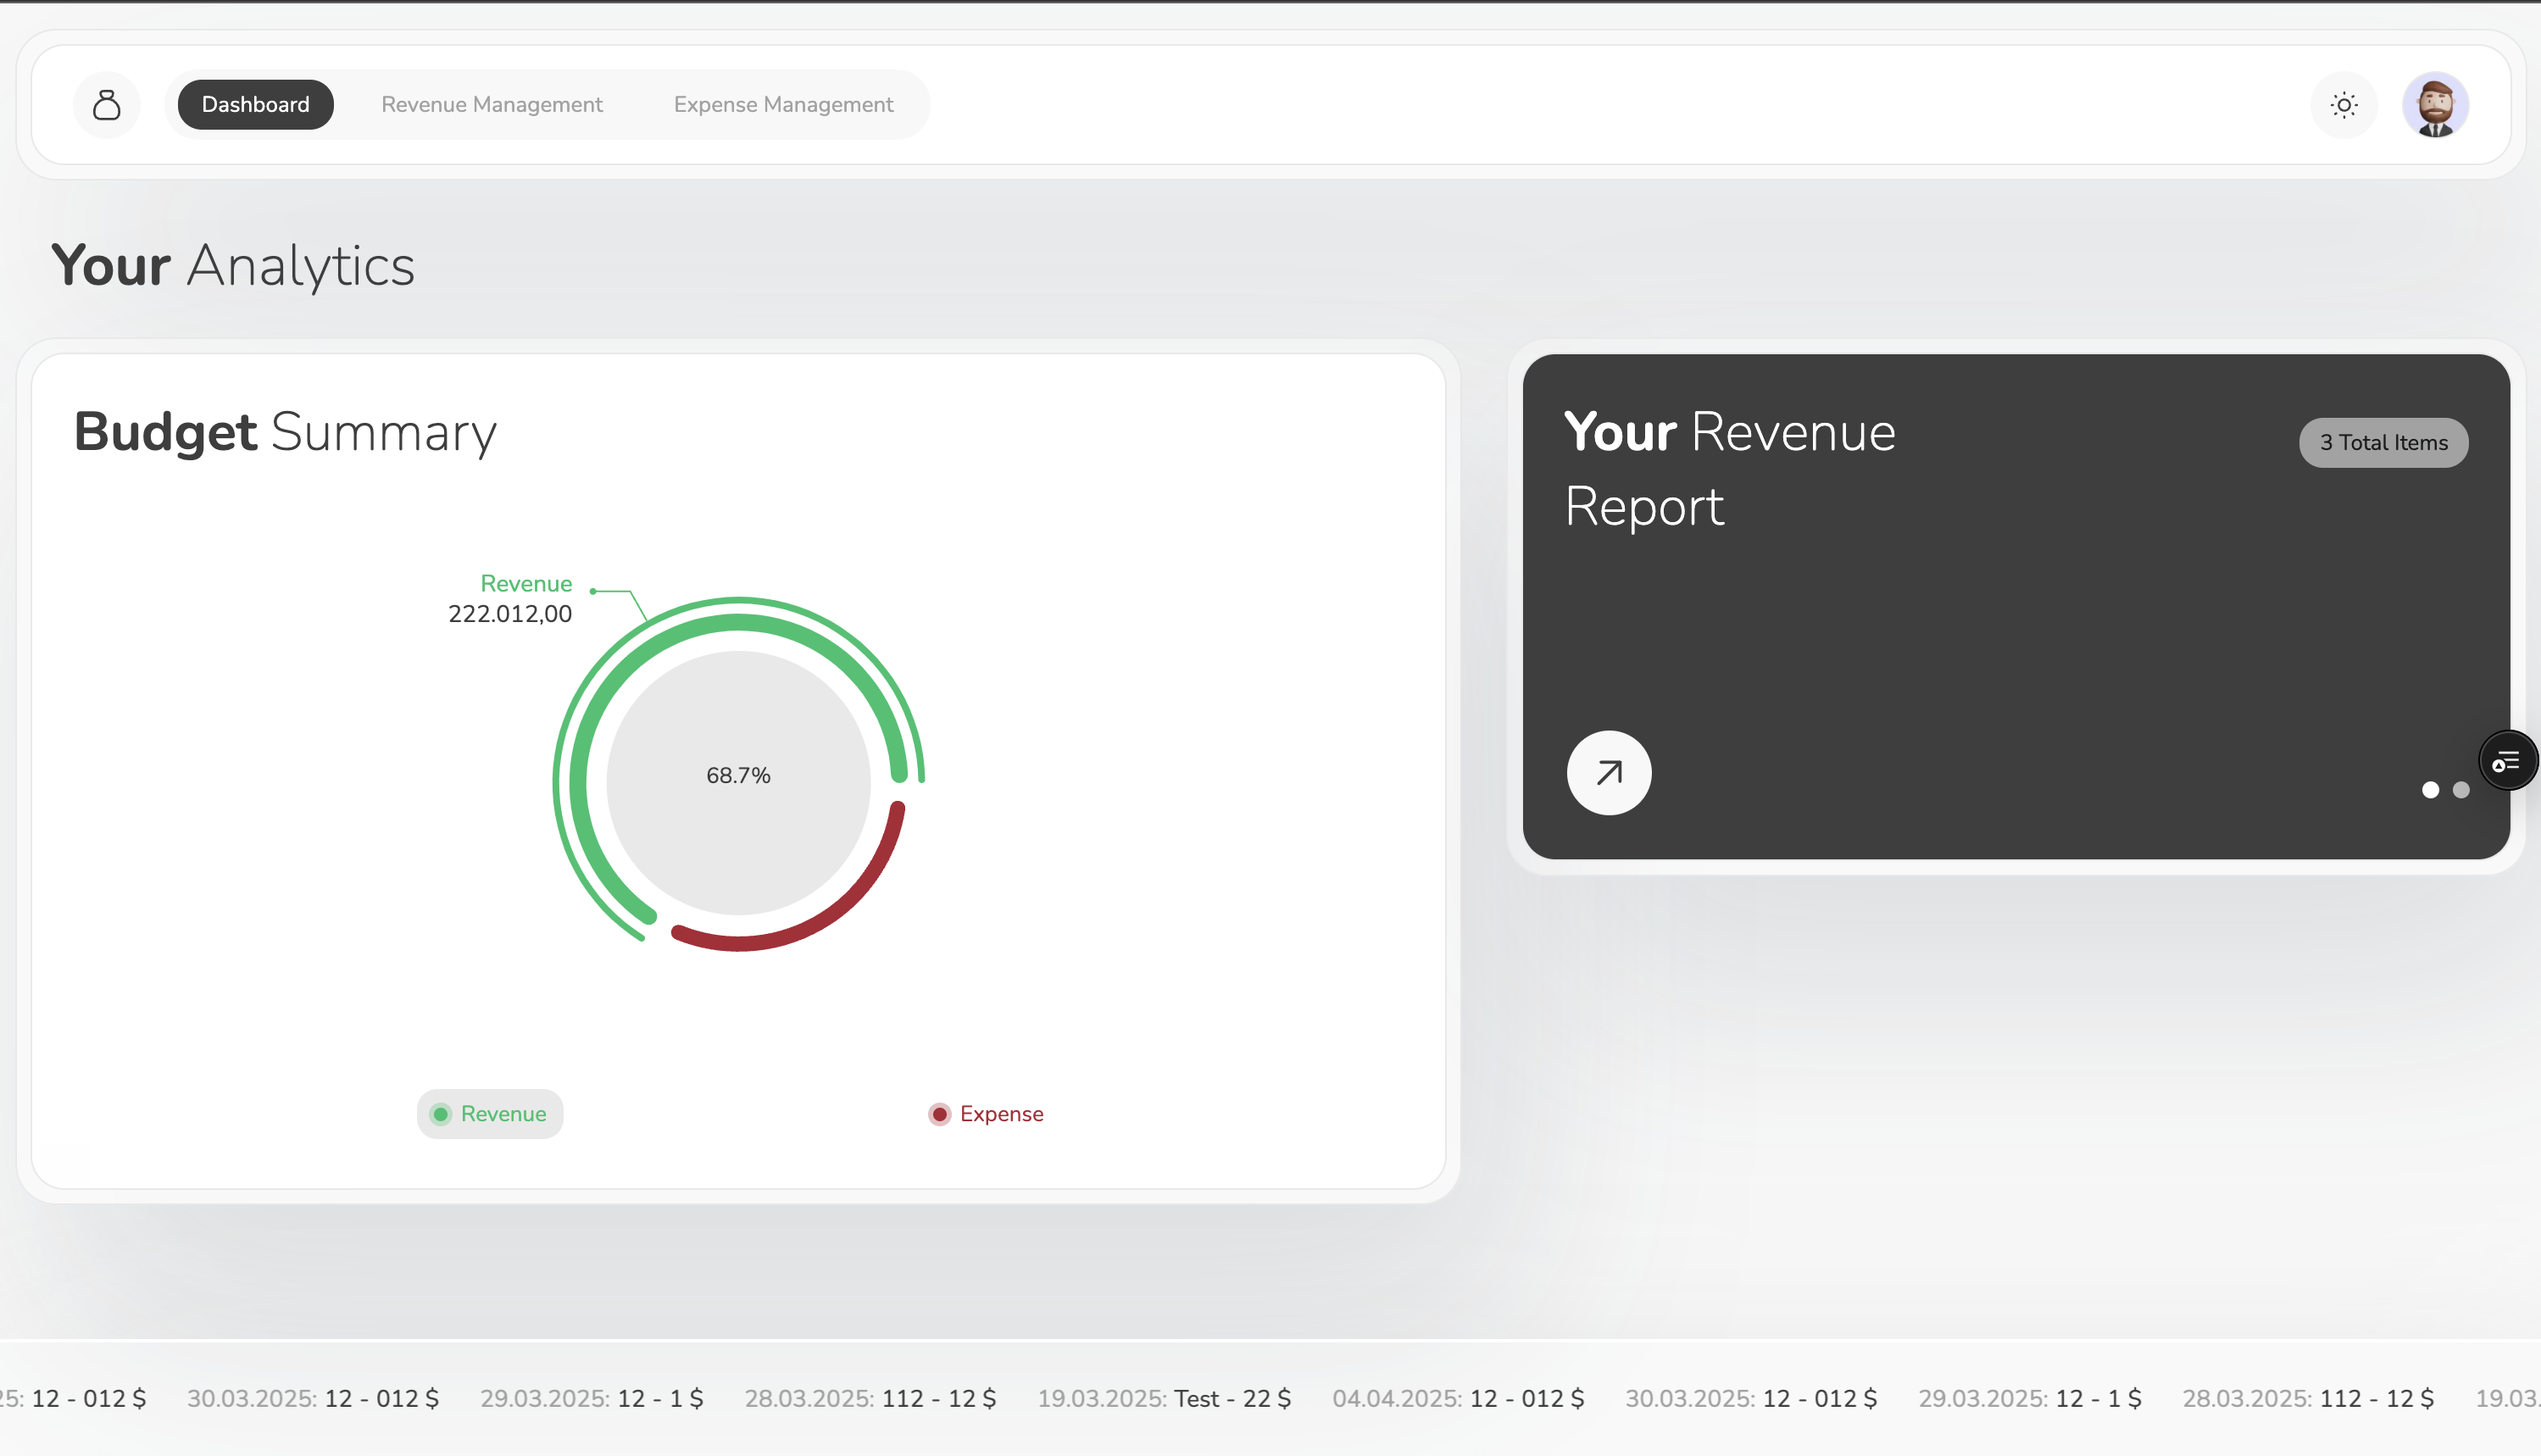This screenshot has height=1456, width=2541.
Task: Toggle the light/dark theme sun icon
Action: (x=2343, y=105)
